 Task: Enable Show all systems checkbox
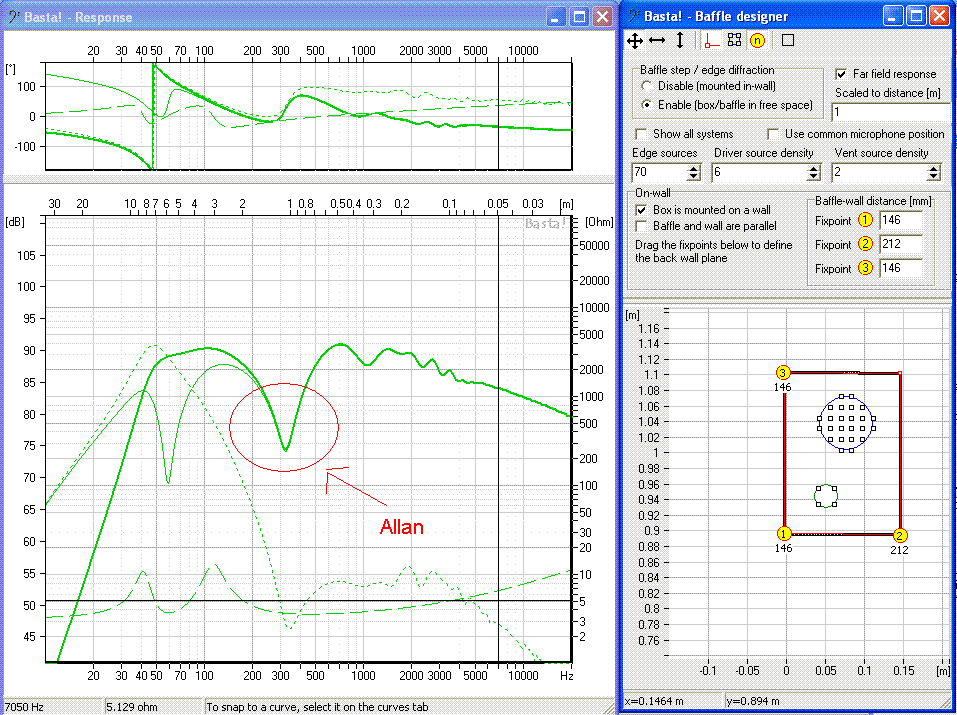click(x=641, y=134)
